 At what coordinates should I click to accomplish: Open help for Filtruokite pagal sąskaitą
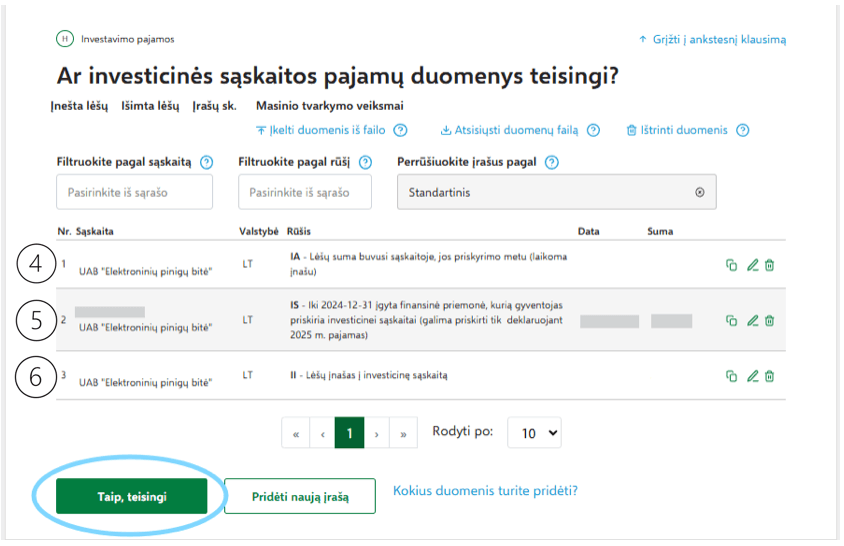pos(206,162)
